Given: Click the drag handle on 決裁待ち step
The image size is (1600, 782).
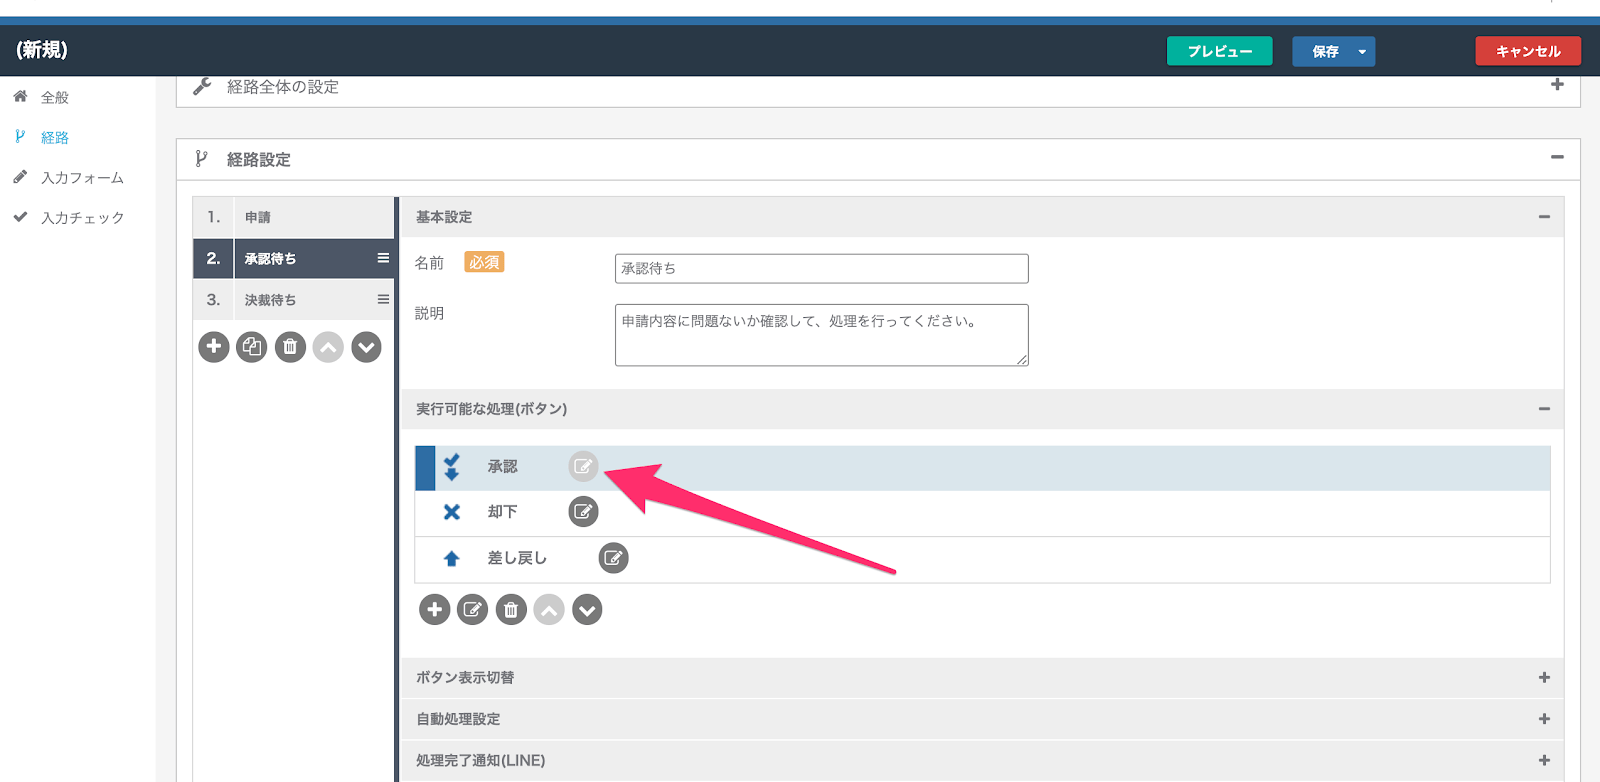Looking at the screenshot, I should click(x=383, y=299).
